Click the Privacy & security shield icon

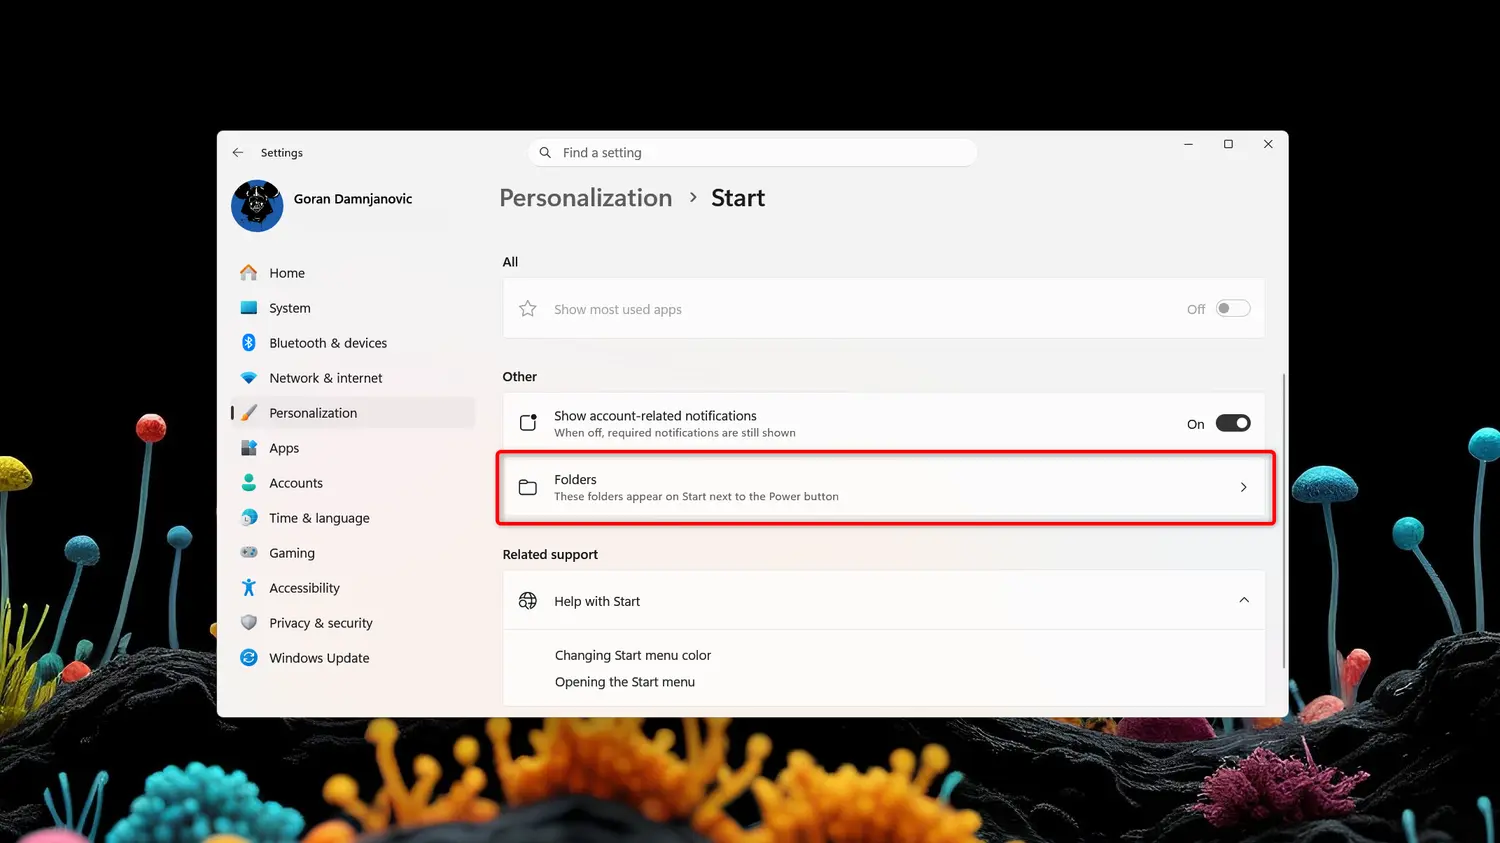249,623
